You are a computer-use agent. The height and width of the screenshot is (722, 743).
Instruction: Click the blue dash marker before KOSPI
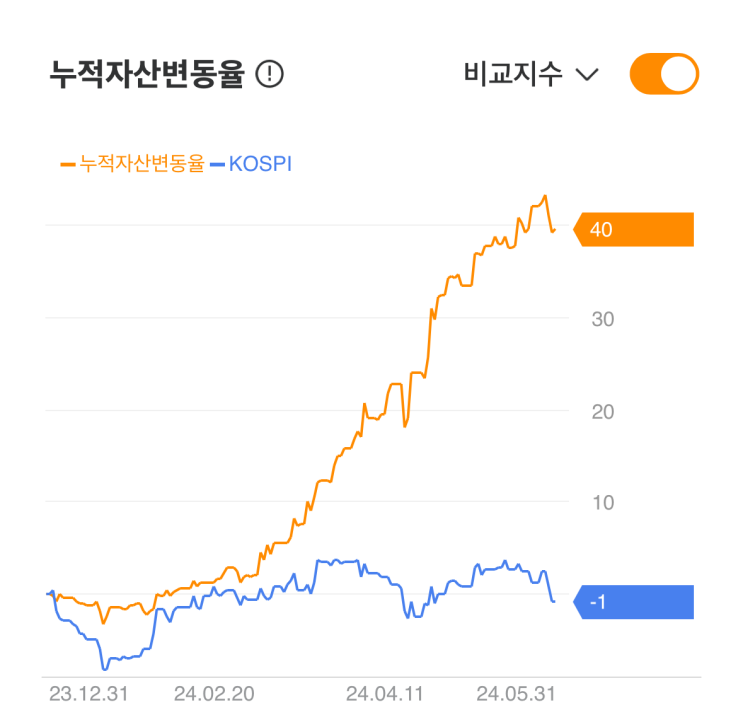point(217,164)
